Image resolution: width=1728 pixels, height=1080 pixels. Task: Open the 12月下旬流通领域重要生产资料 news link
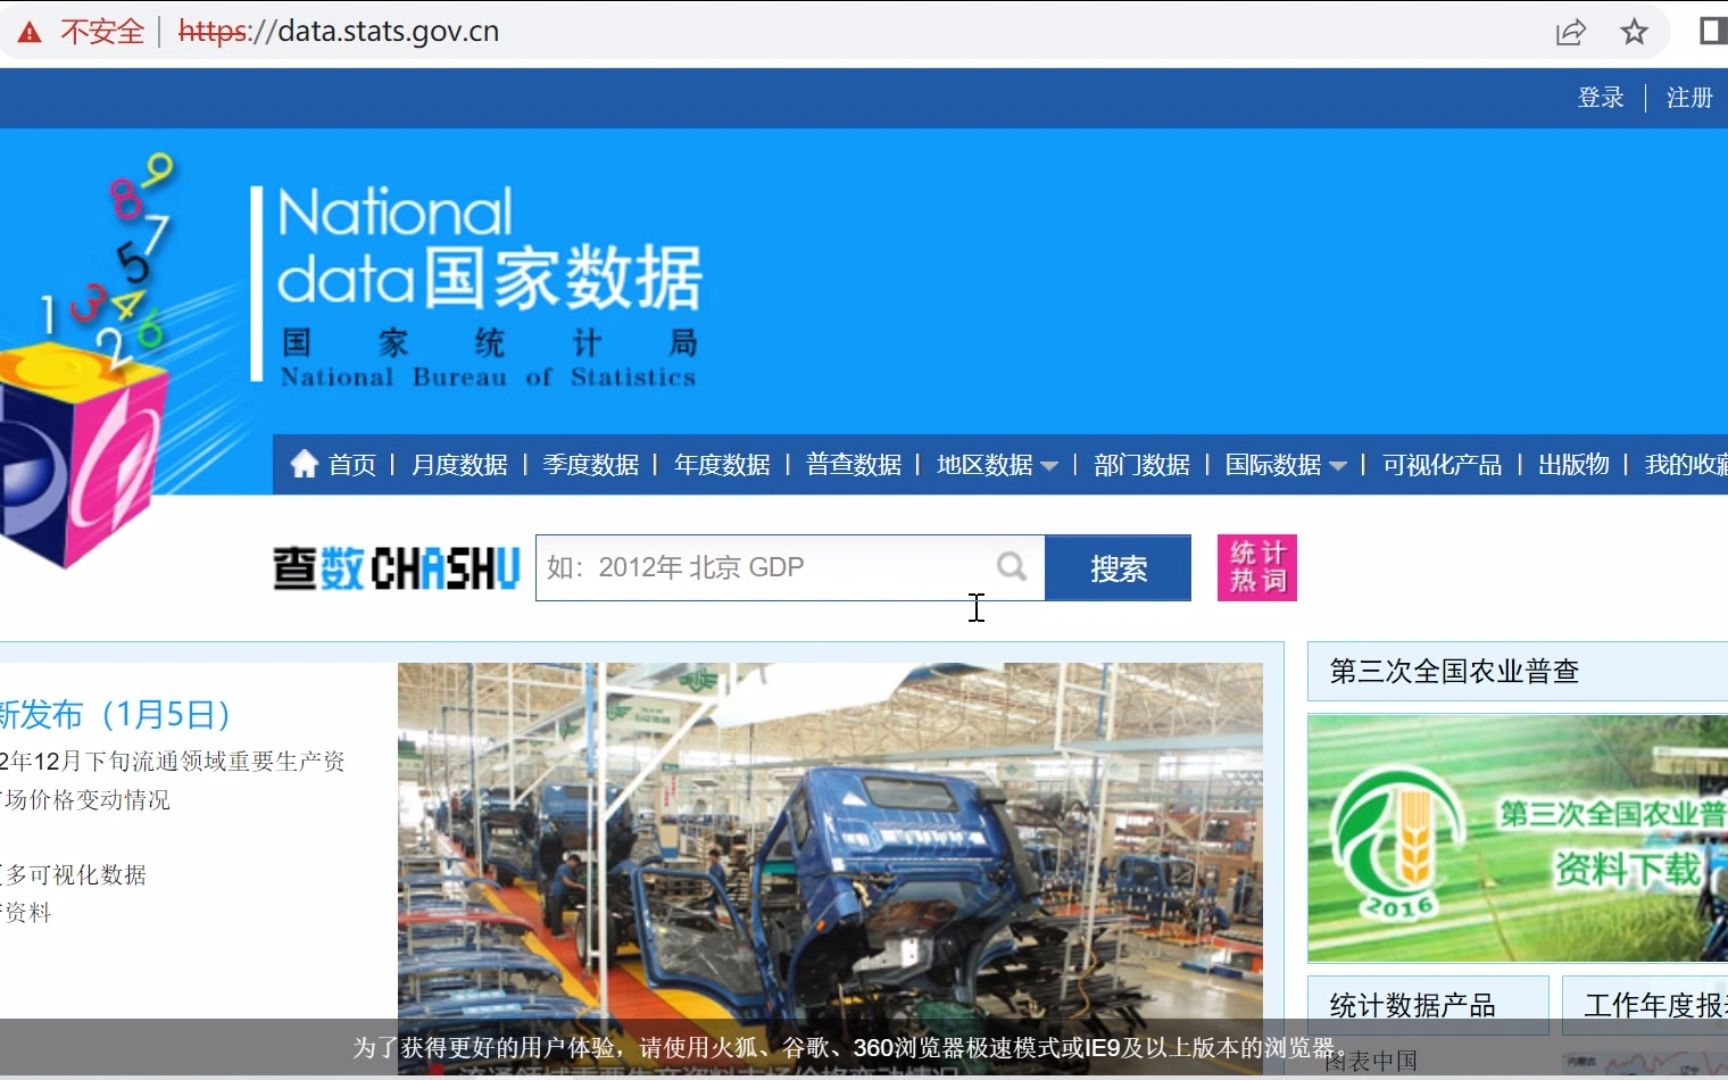click(172, 780)
